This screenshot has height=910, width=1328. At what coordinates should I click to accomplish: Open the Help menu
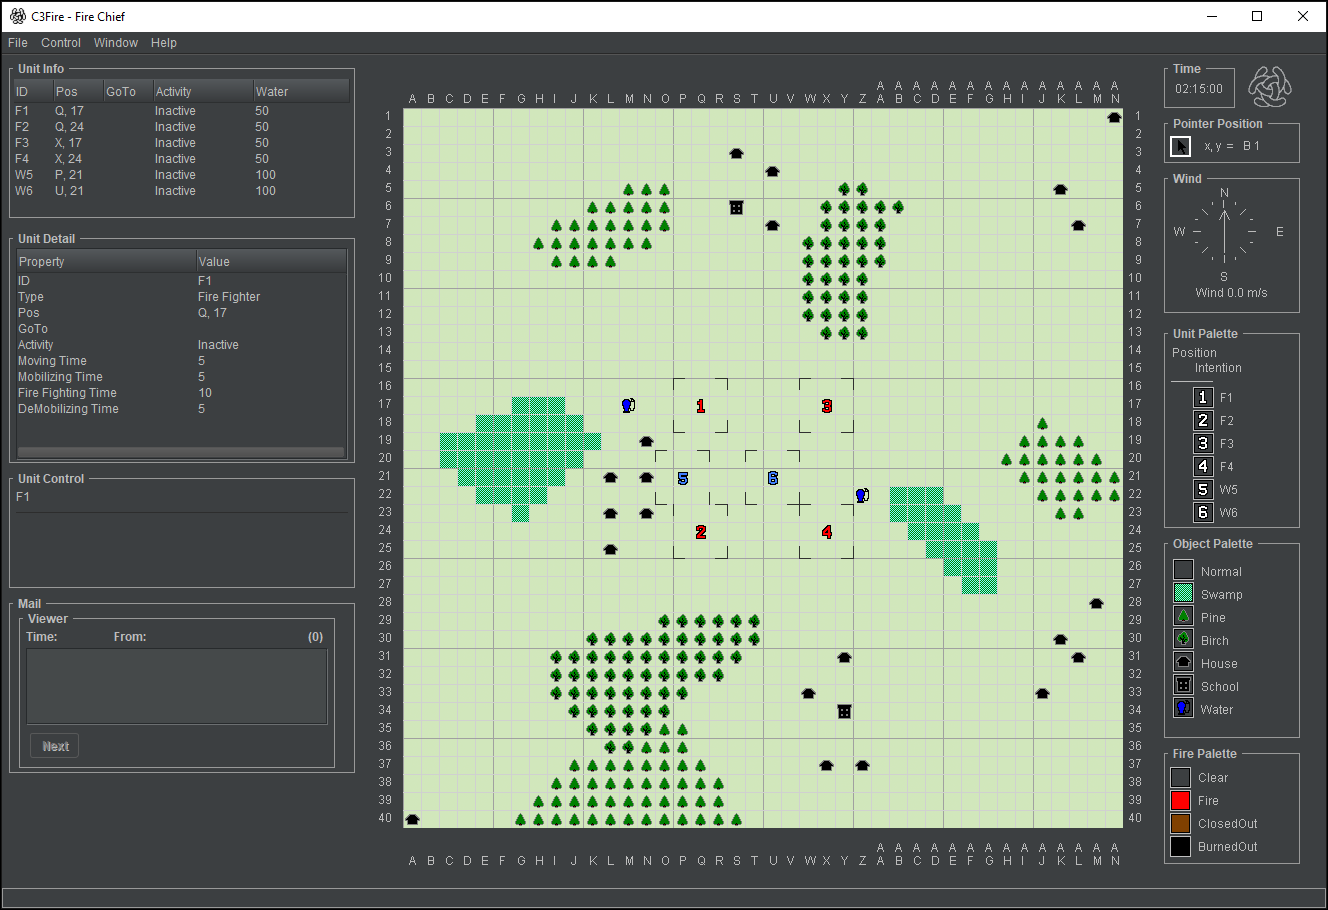point(164,43)
